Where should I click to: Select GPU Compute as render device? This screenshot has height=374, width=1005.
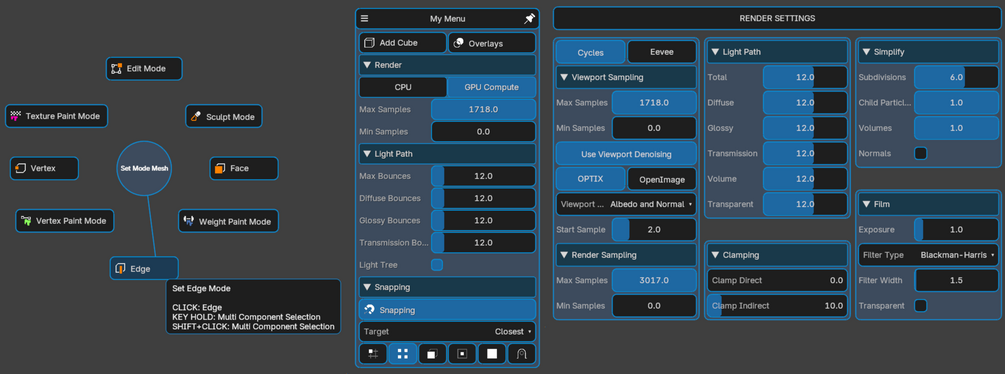(x=492, y=87)
